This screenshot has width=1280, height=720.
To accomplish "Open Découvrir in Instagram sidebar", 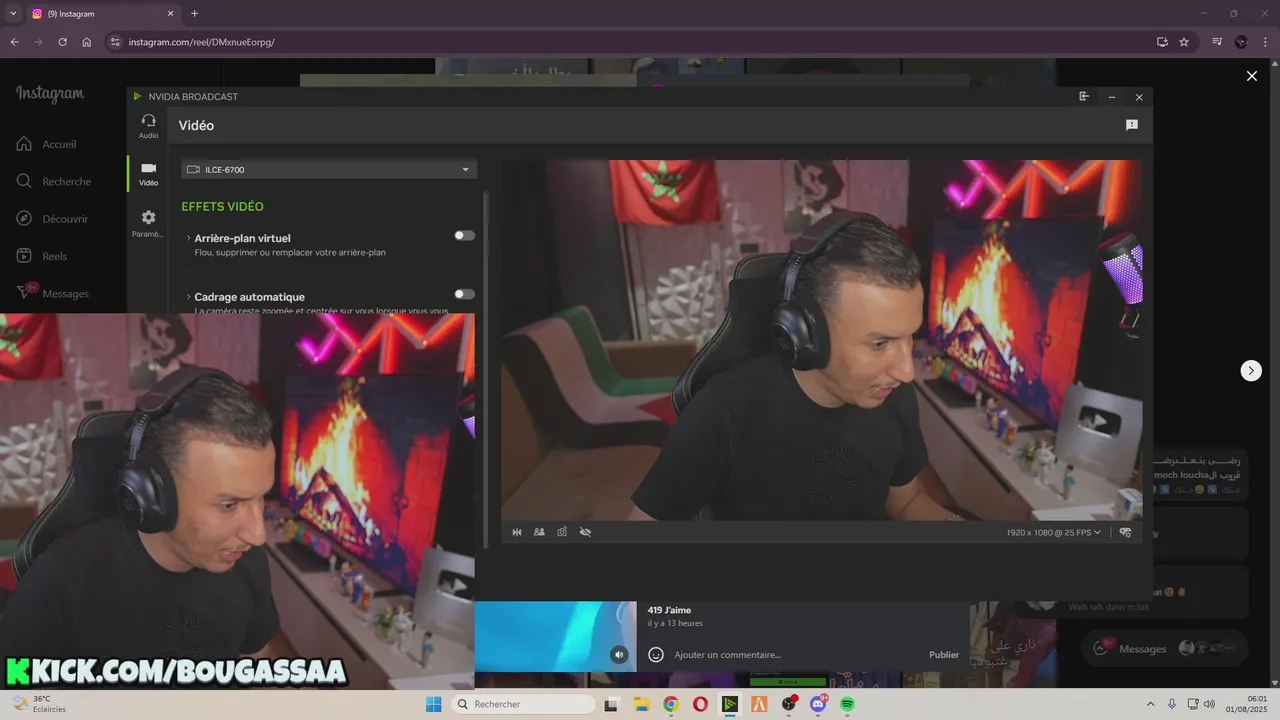I will [x=52, y=219].
